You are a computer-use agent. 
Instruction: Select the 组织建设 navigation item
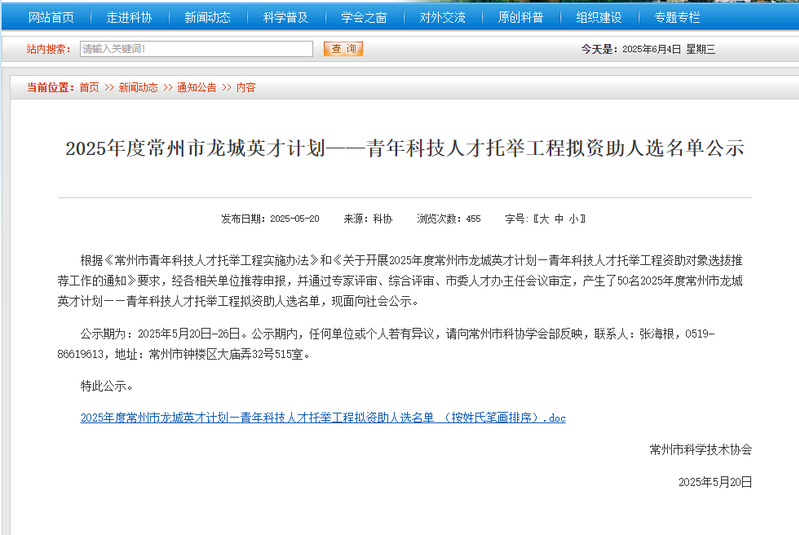pos(598,17)
